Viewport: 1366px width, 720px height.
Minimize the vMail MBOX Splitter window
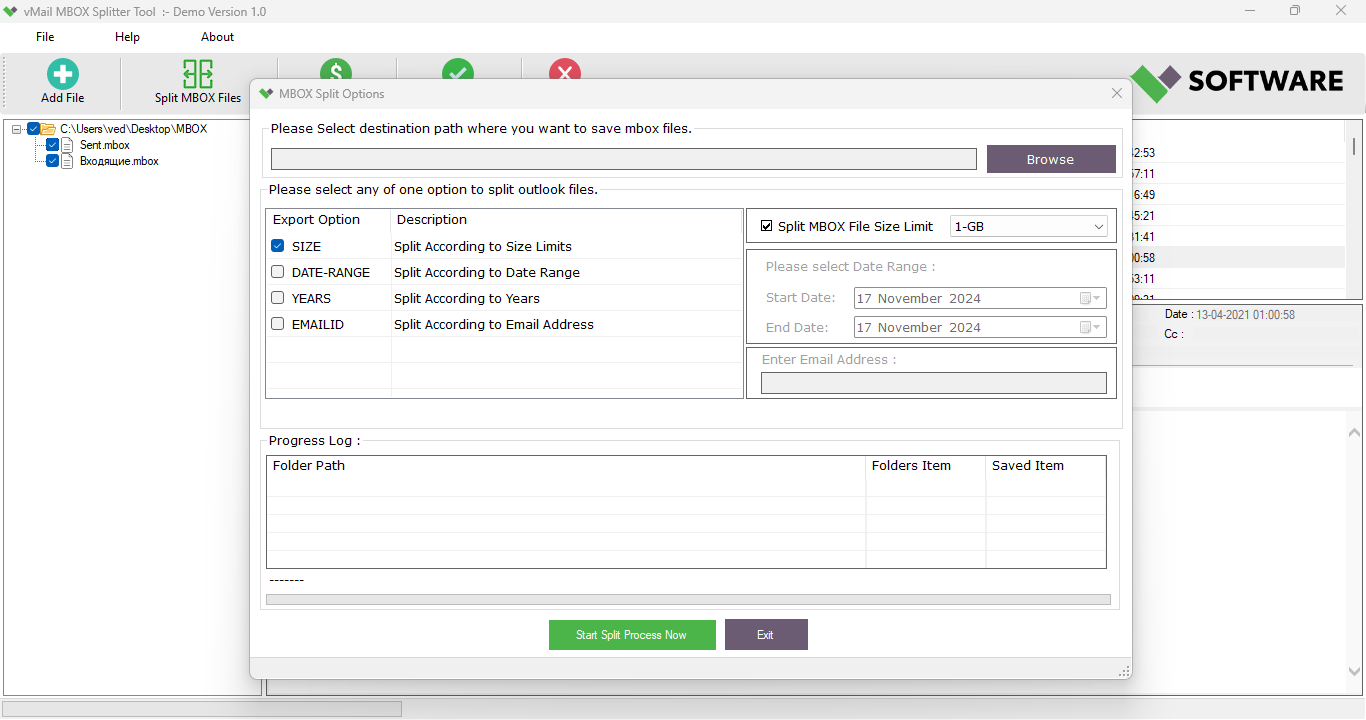[x=1249, y=11]
